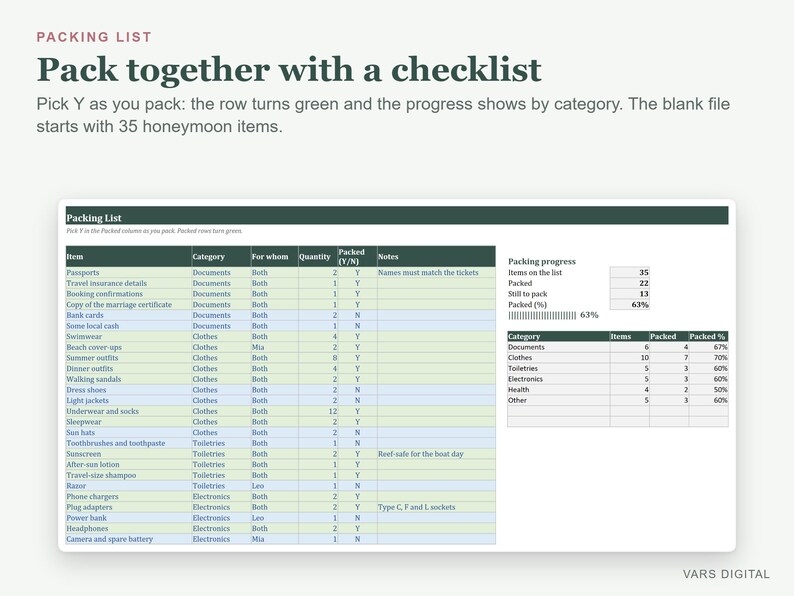Click 'Clothes' in the category summary table
The image size is (794, 596).
pos(559,357)
